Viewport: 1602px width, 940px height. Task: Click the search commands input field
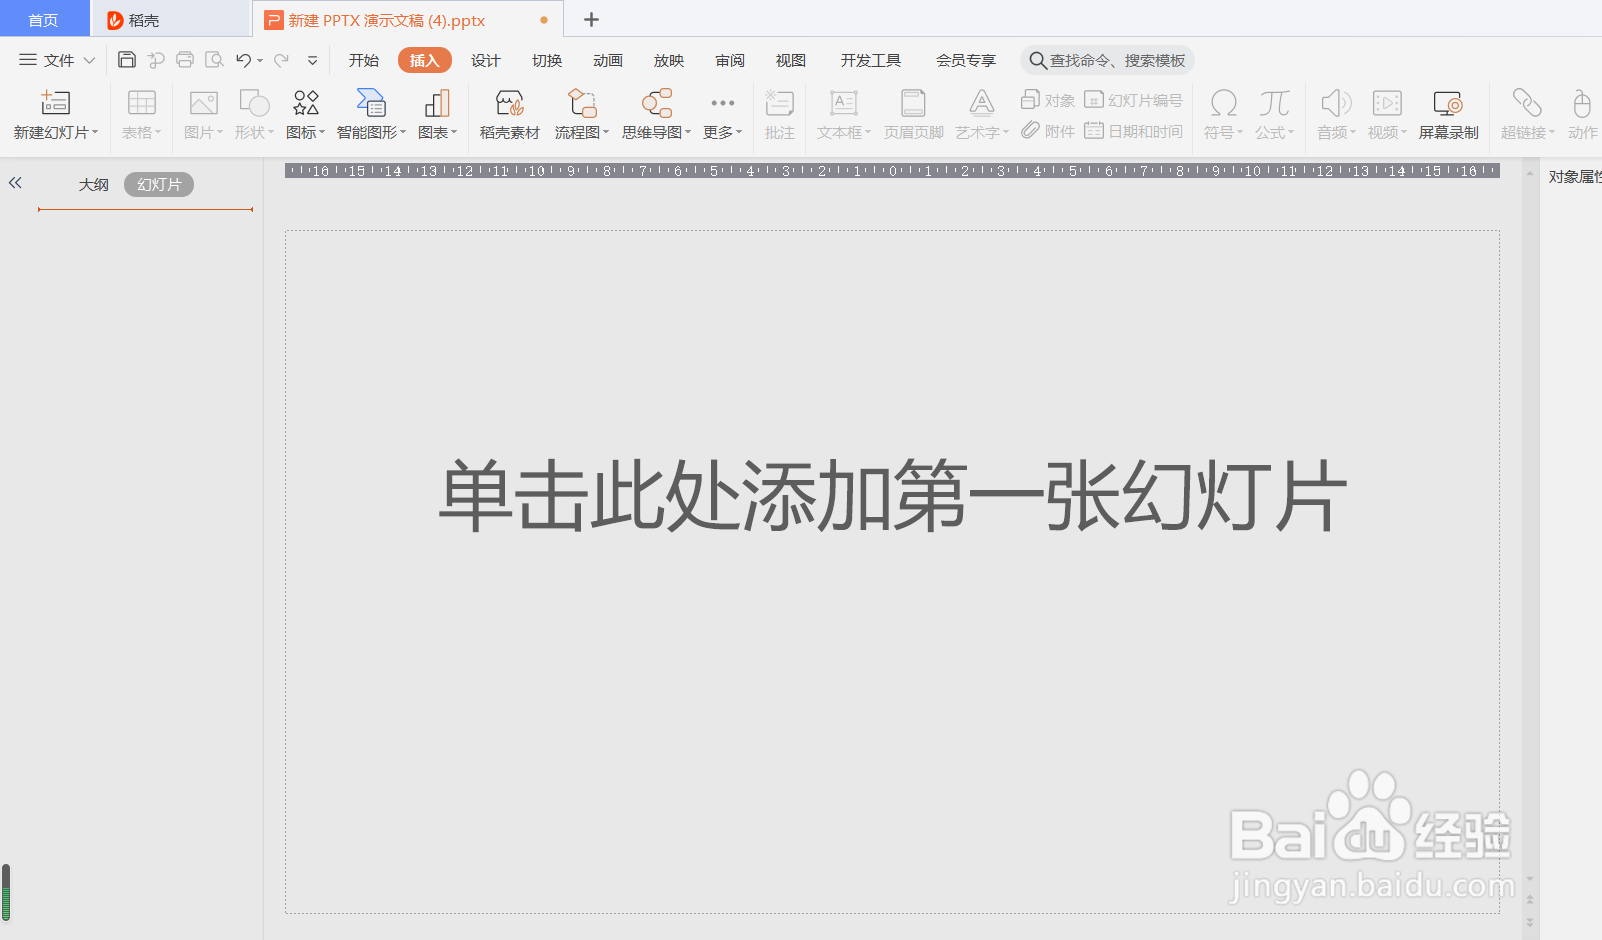[1107, 60]
